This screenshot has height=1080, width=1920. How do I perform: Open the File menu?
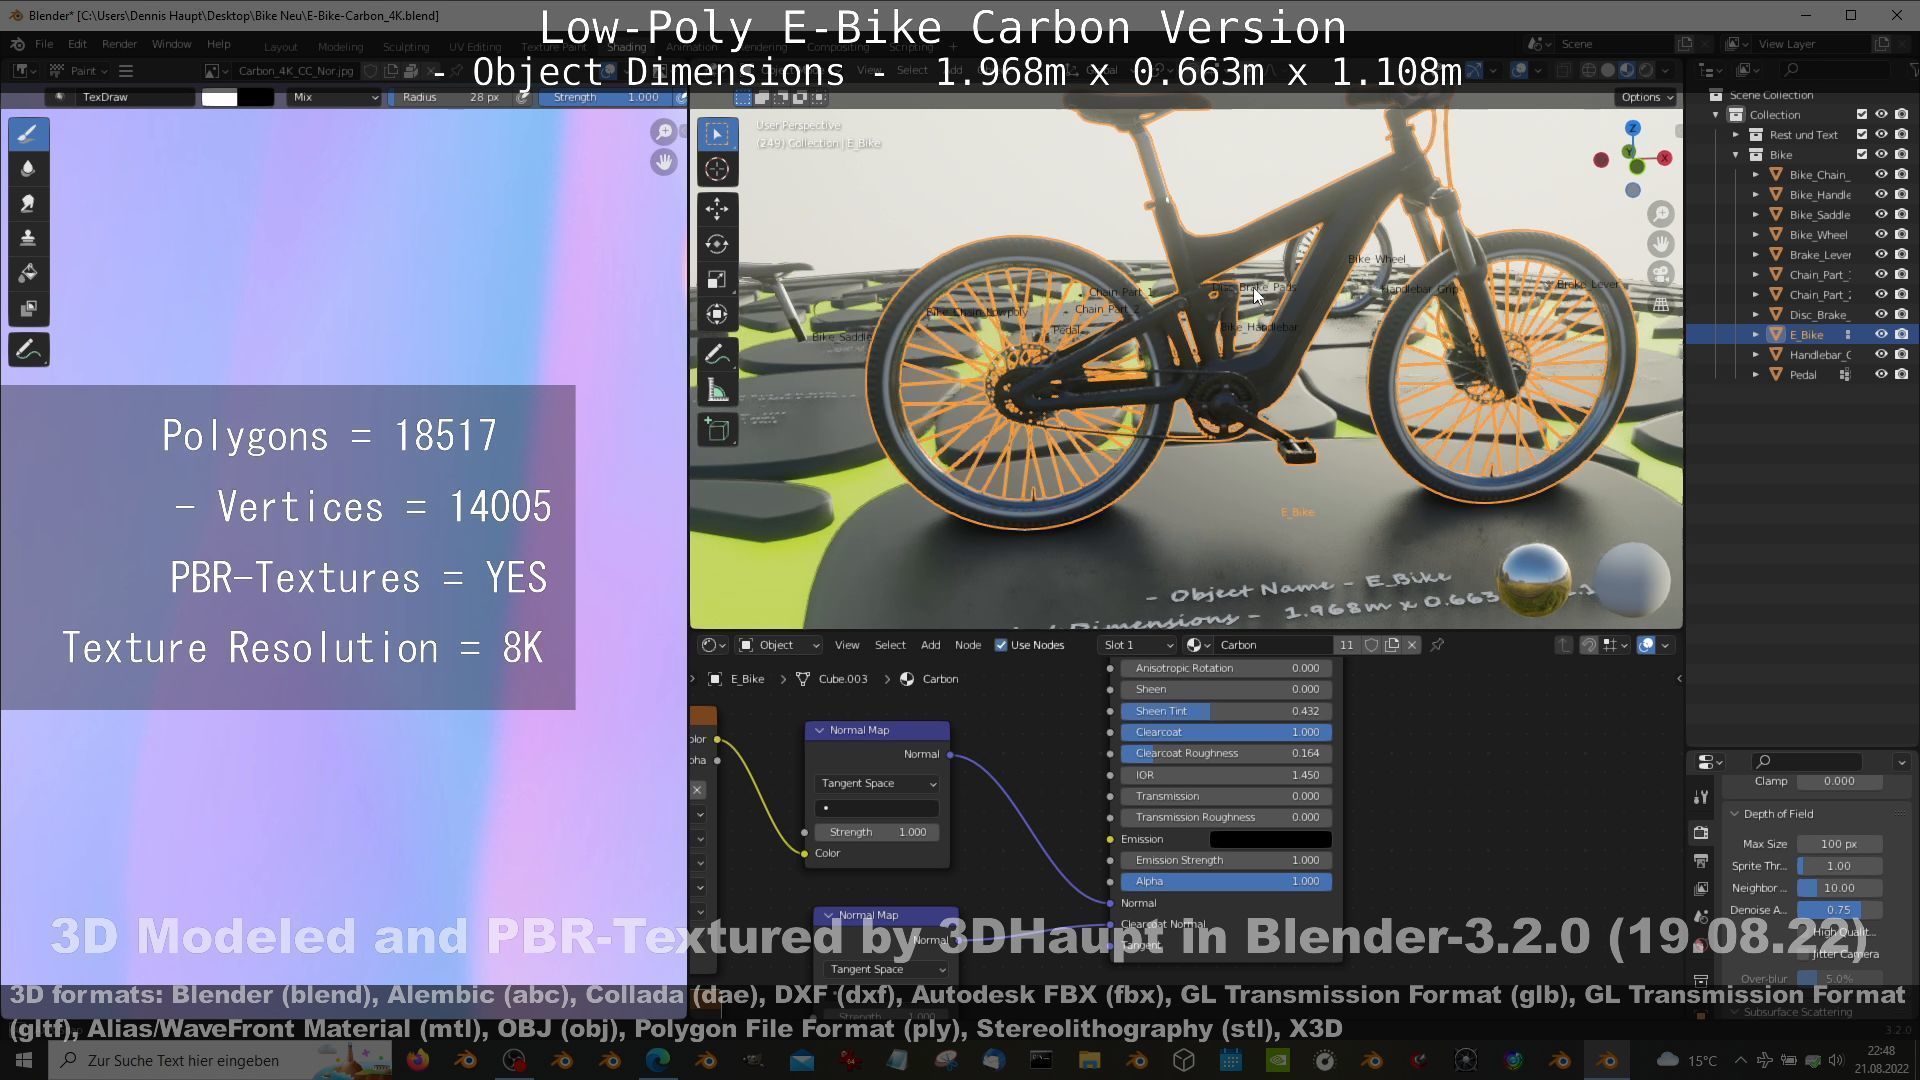tap(44, 44)
